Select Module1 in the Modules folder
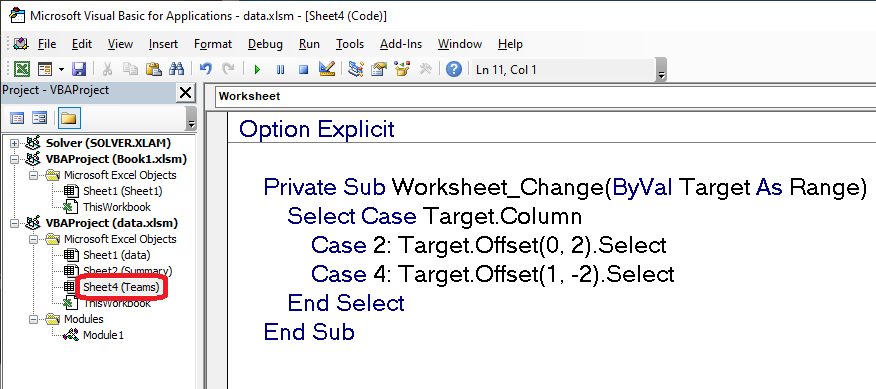 (x=103, y=335)
